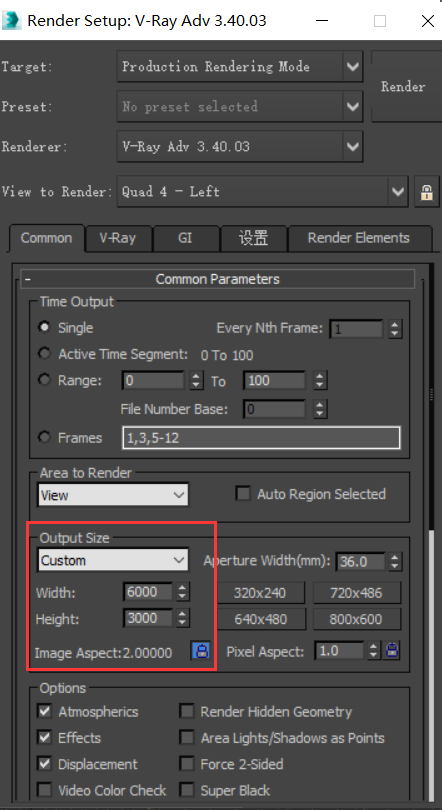Click the Frames input field

click(x=261, y=438)
